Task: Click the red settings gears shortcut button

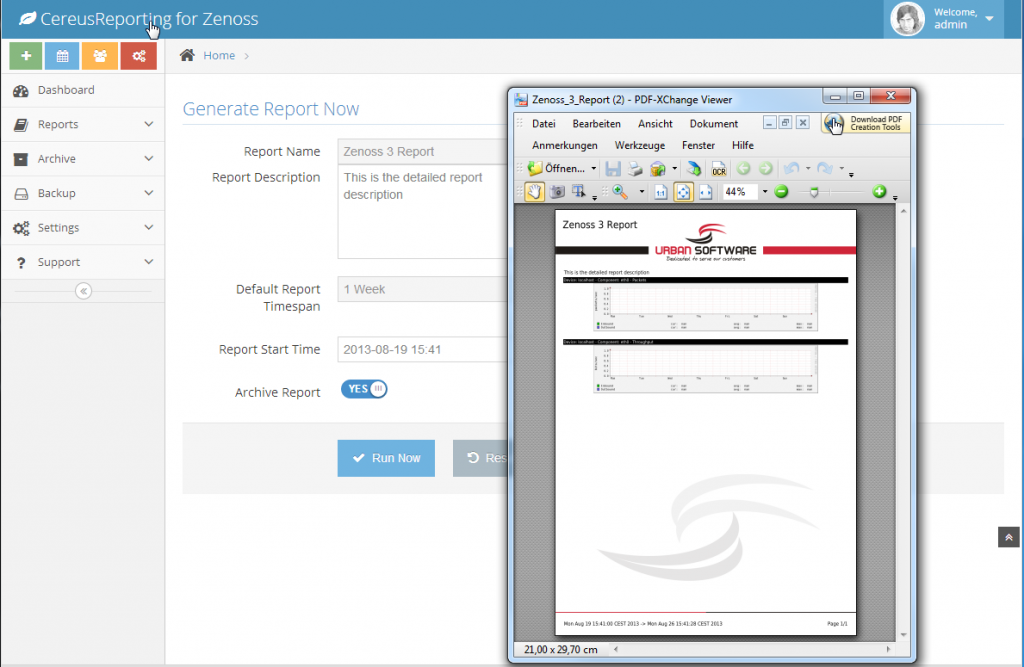Action: click(138, 56)
